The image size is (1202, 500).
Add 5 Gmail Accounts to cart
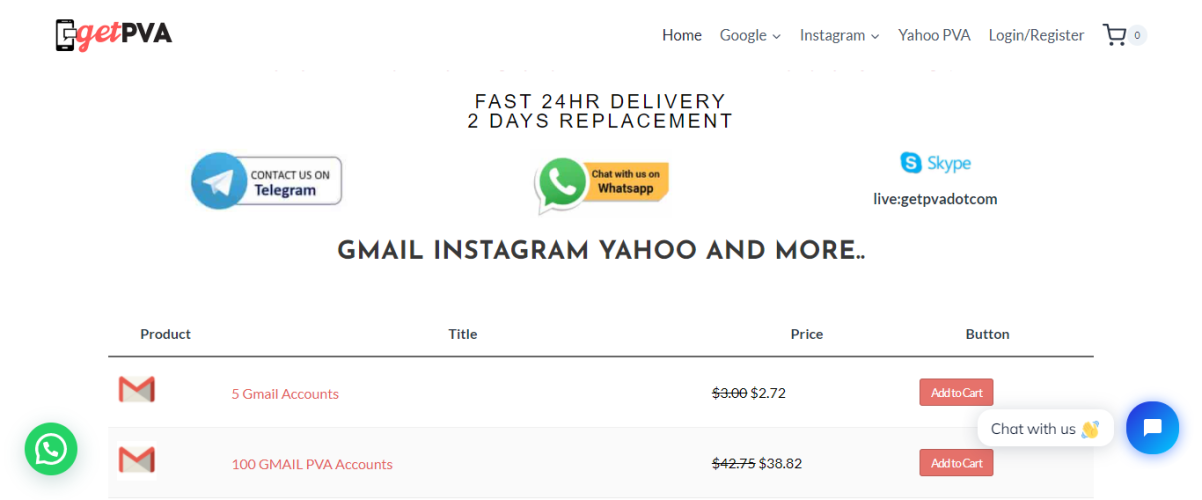[956, 392]
